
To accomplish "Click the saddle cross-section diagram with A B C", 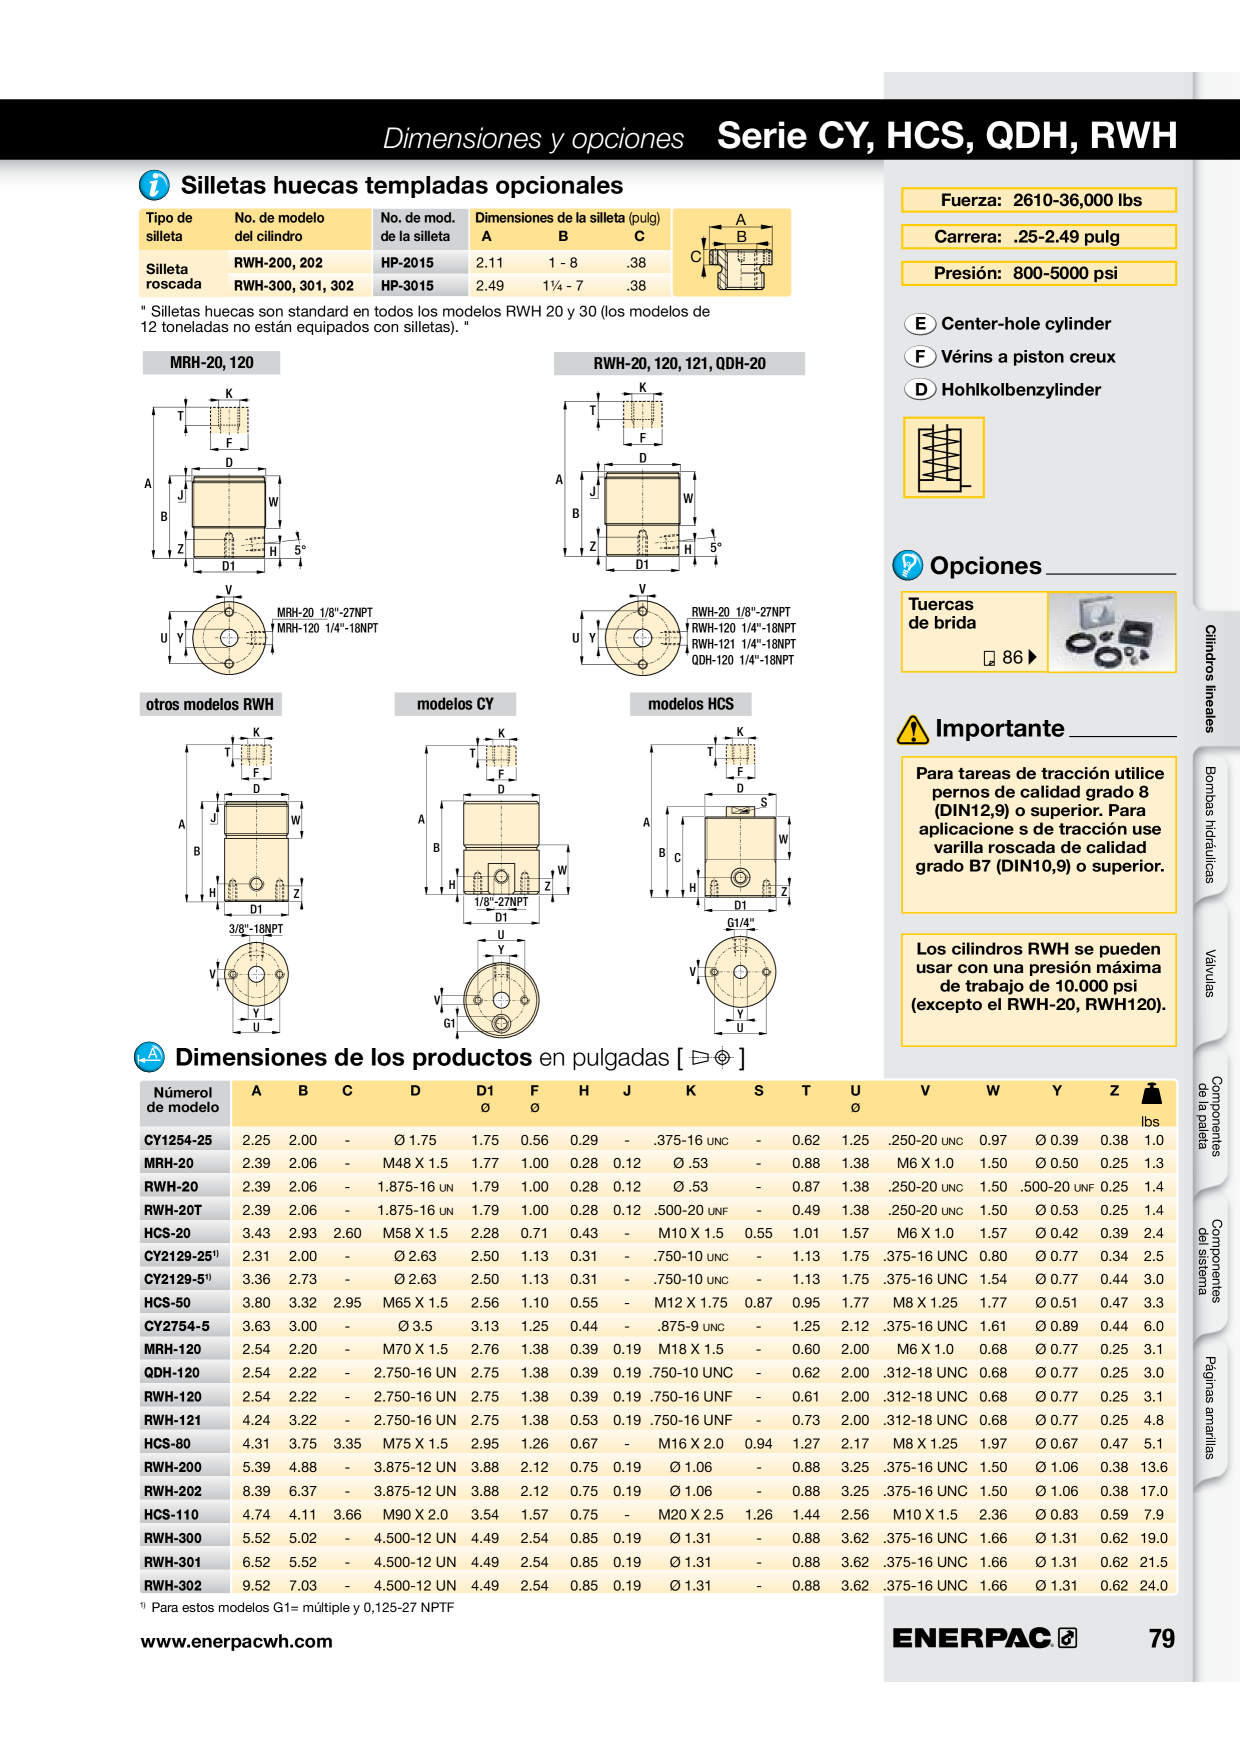I will tap(732, 252).
